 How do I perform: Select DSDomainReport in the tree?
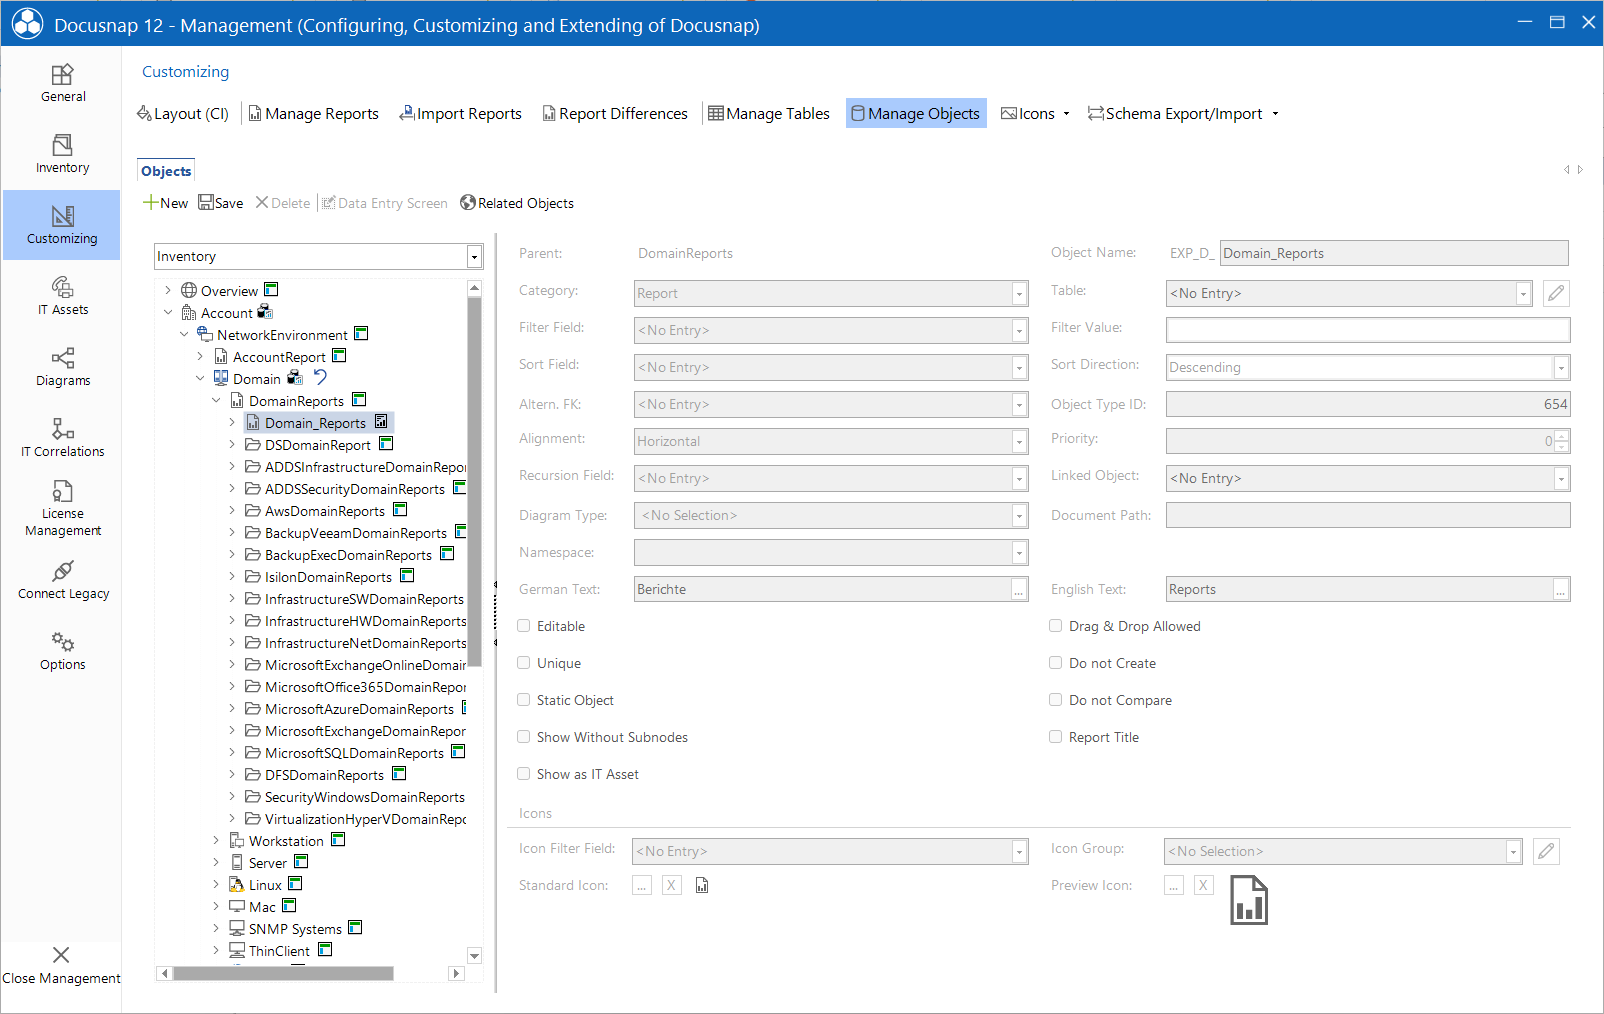[x=317, y=445]
